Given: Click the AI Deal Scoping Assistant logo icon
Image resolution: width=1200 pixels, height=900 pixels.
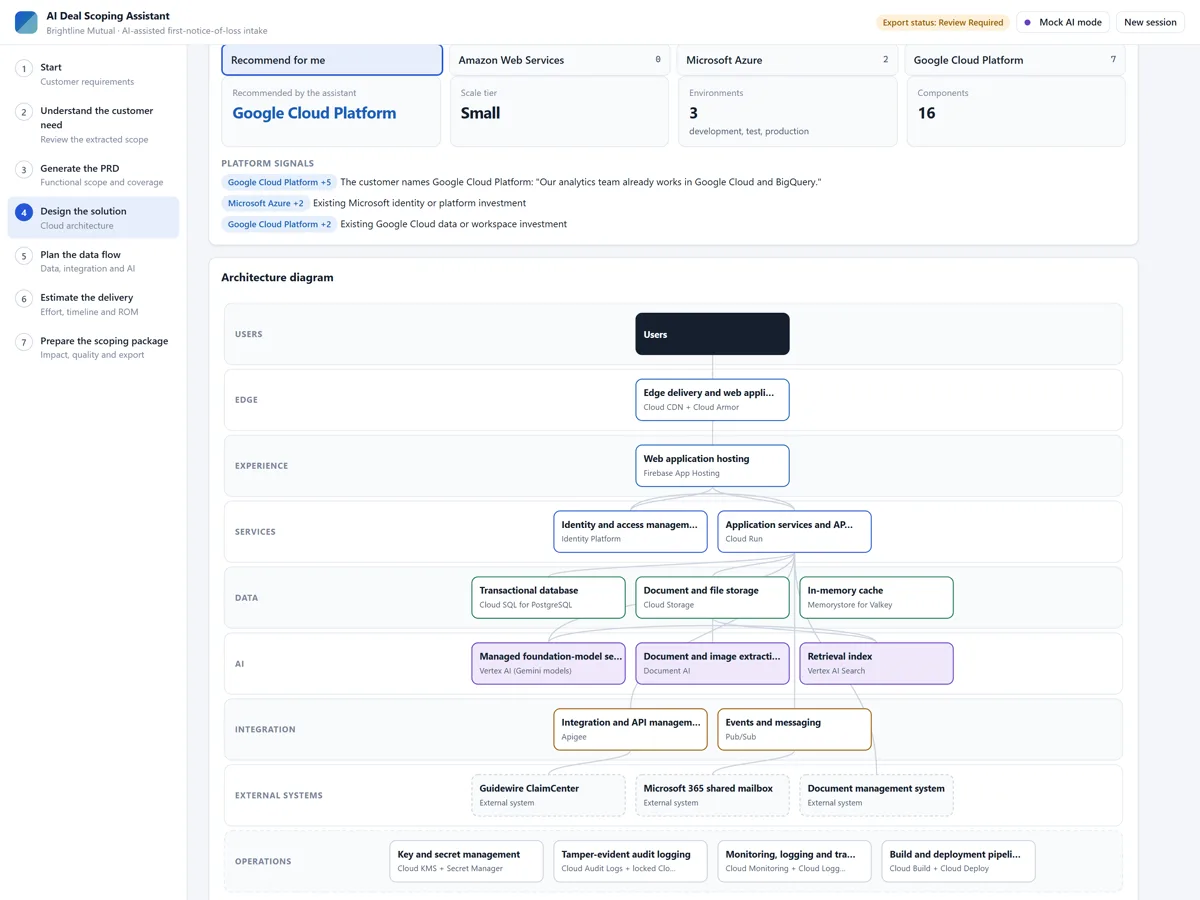Looking at the screenshot, I should (x=26, y=22).
